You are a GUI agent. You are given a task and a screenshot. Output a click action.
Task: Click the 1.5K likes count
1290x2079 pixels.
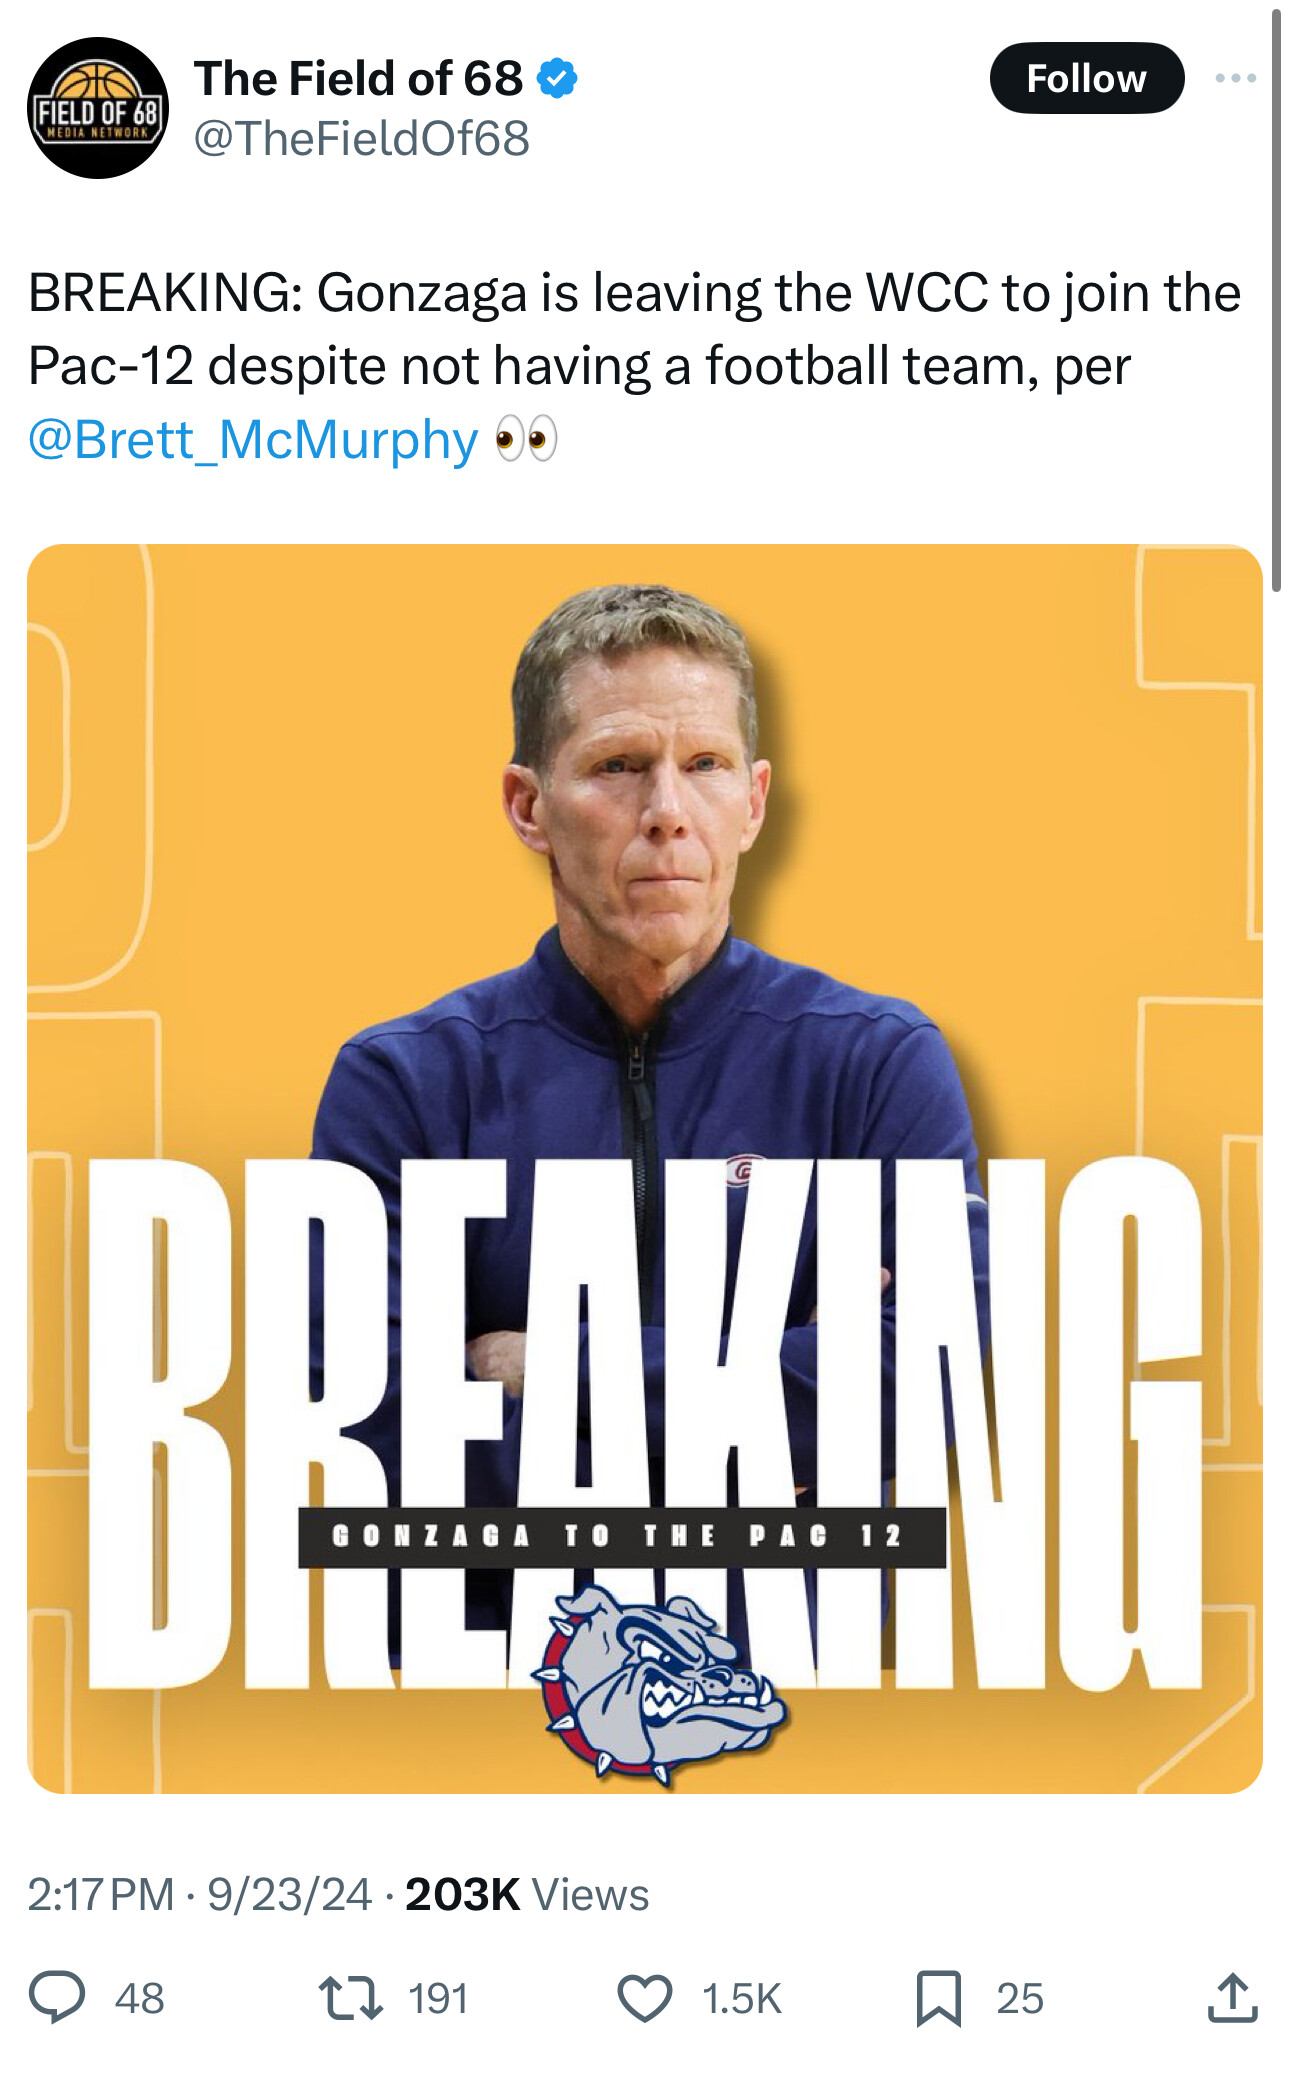click(x=741, y=1998)
